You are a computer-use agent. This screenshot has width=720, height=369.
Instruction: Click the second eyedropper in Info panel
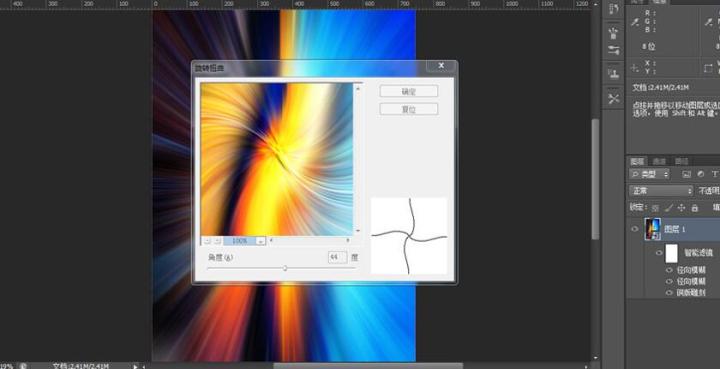click(x=708, y=22)
